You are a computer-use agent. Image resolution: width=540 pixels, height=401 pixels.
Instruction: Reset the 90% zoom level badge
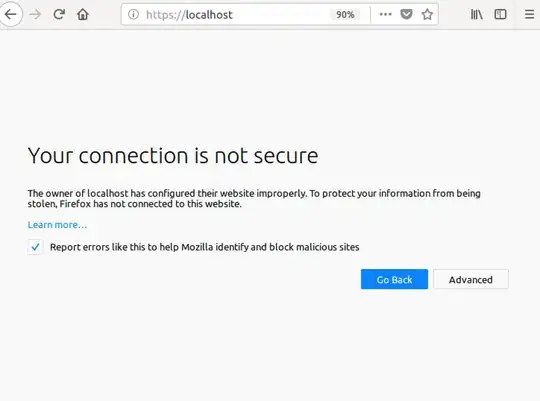click(345, 14)
